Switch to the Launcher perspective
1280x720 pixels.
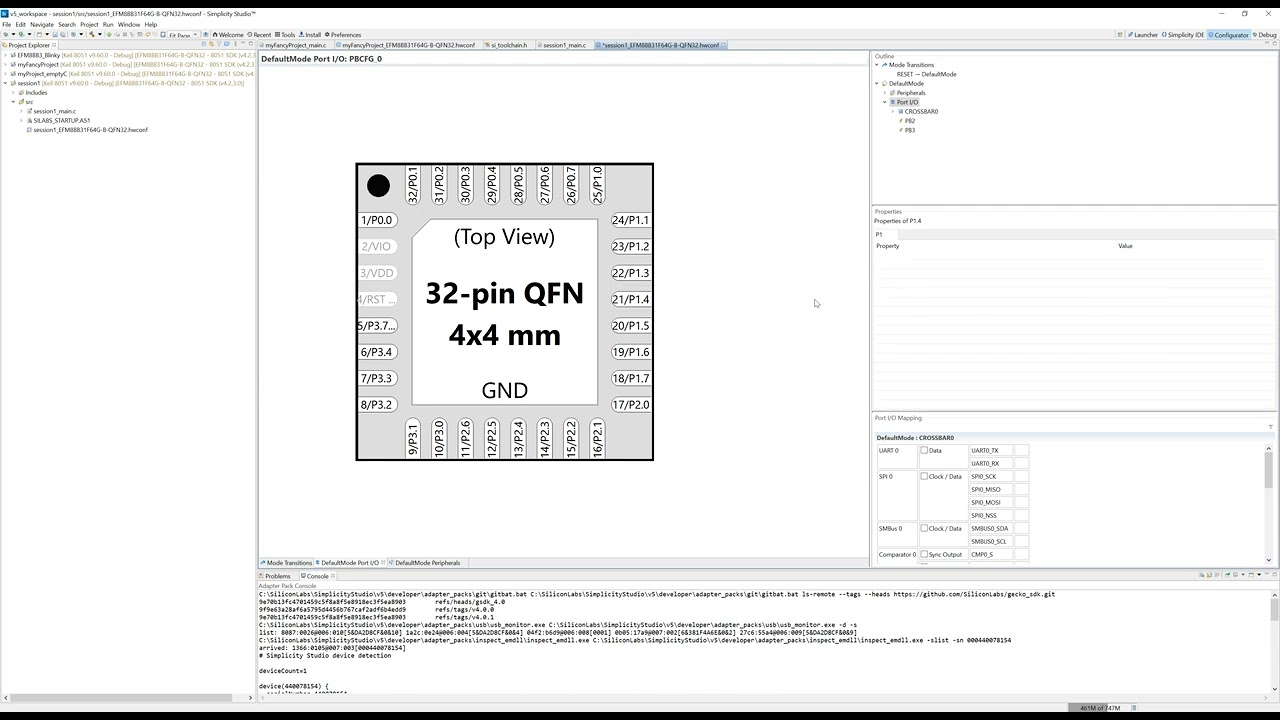pos(1142,35)
